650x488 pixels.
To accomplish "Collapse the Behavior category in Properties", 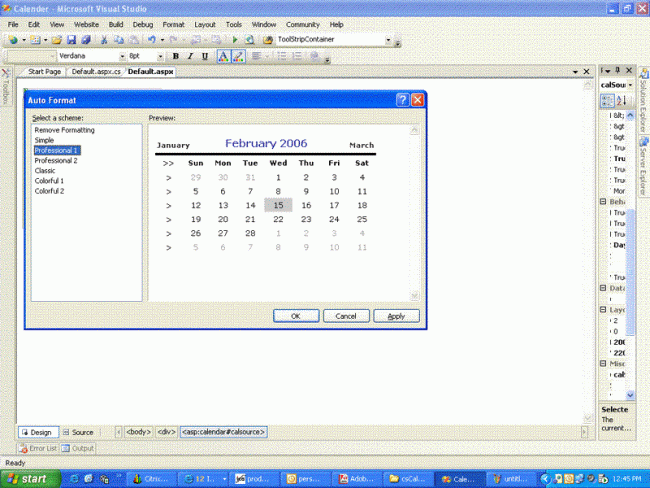I will 604,202.
